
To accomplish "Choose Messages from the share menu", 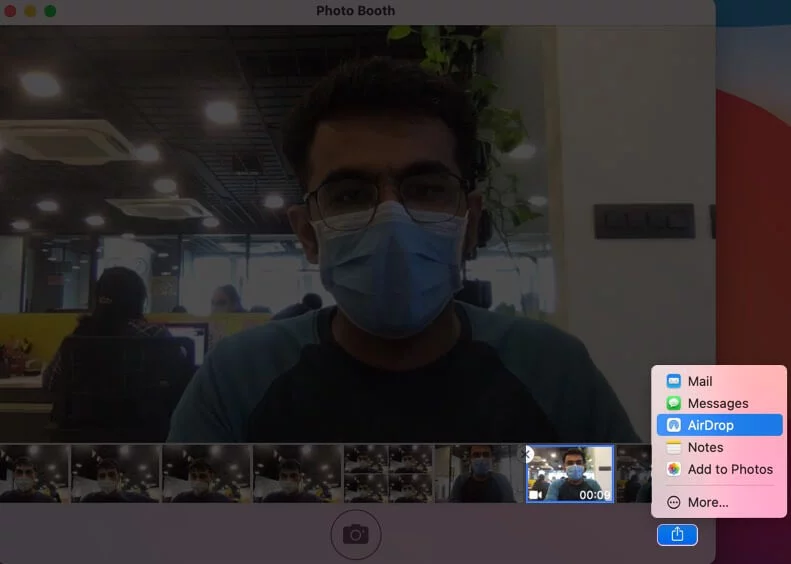I will [x=719, y=403].
